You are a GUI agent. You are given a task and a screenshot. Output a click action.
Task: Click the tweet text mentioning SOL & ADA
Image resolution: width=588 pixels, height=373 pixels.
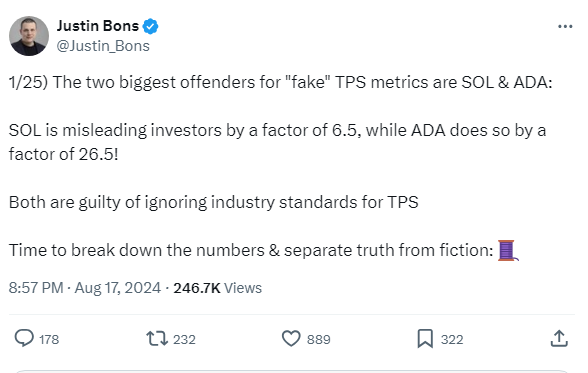pyautogui.click(x=280, y=82)
